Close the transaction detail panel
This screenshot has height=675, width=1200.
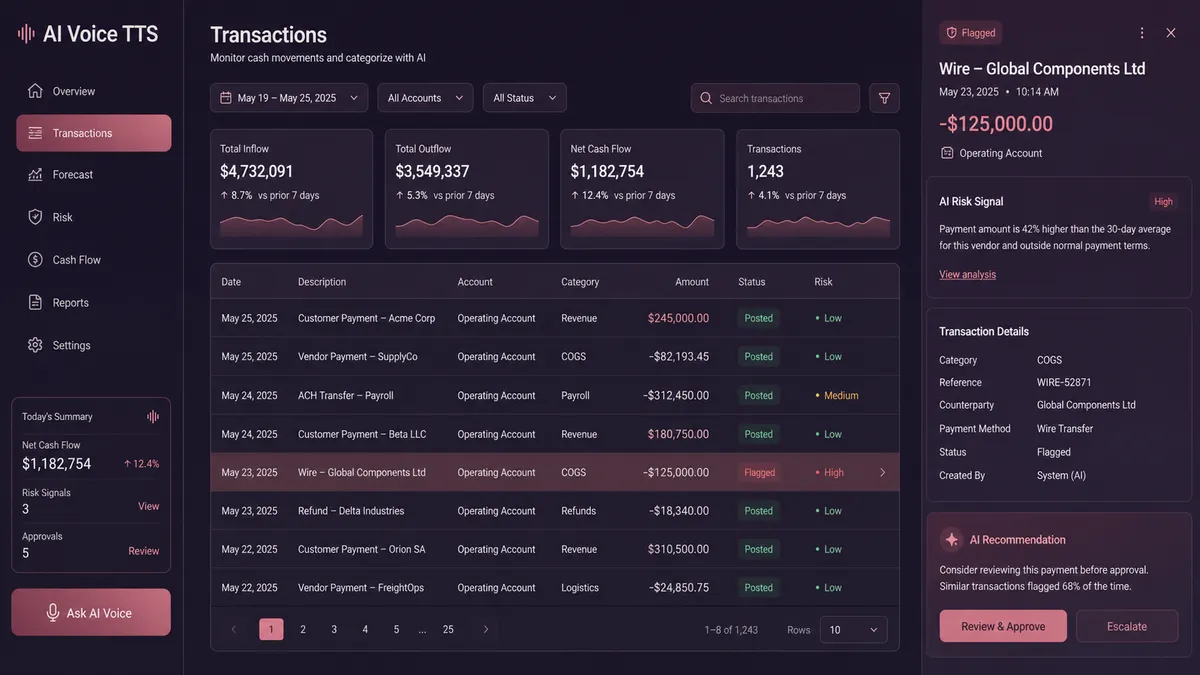(x=1171, y=33)
